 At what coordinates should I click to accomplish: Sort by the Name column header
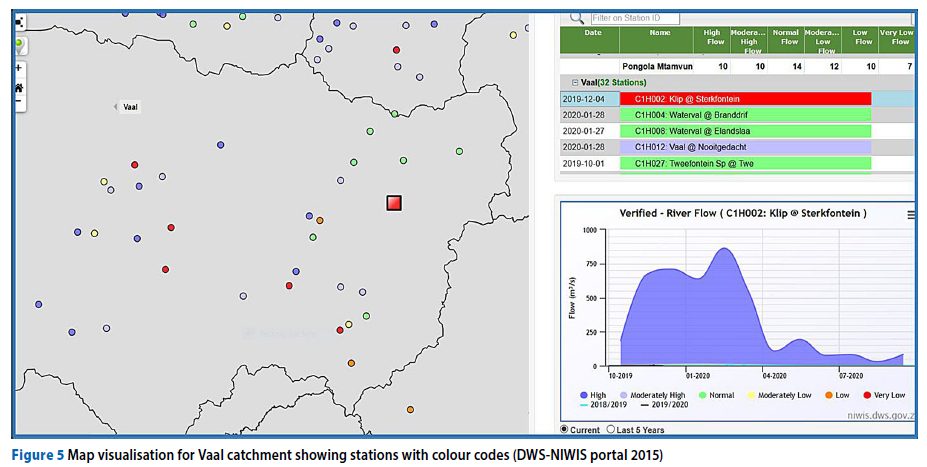pyautogui.click(x=659, y=33)
